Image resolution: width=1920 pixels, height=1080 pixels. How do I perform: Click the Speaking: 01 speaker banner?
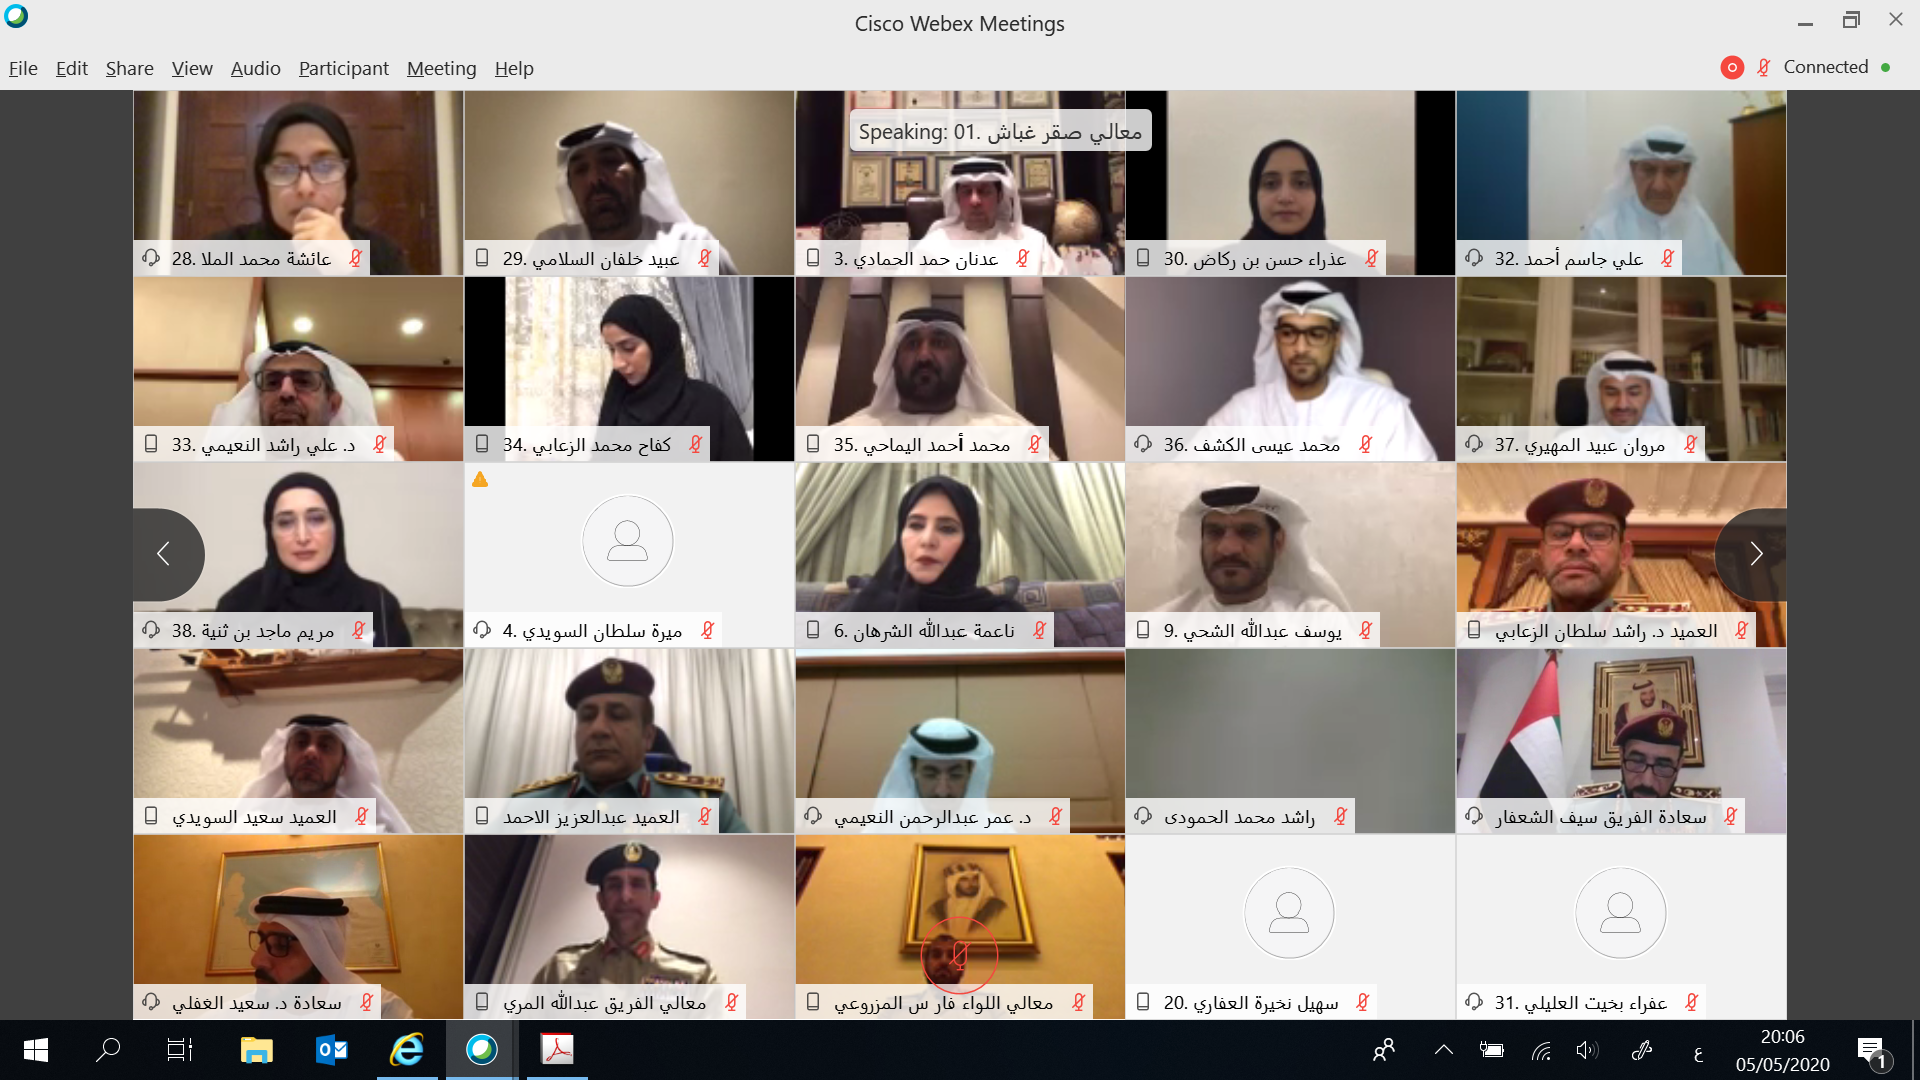(x=1000, y=131)
